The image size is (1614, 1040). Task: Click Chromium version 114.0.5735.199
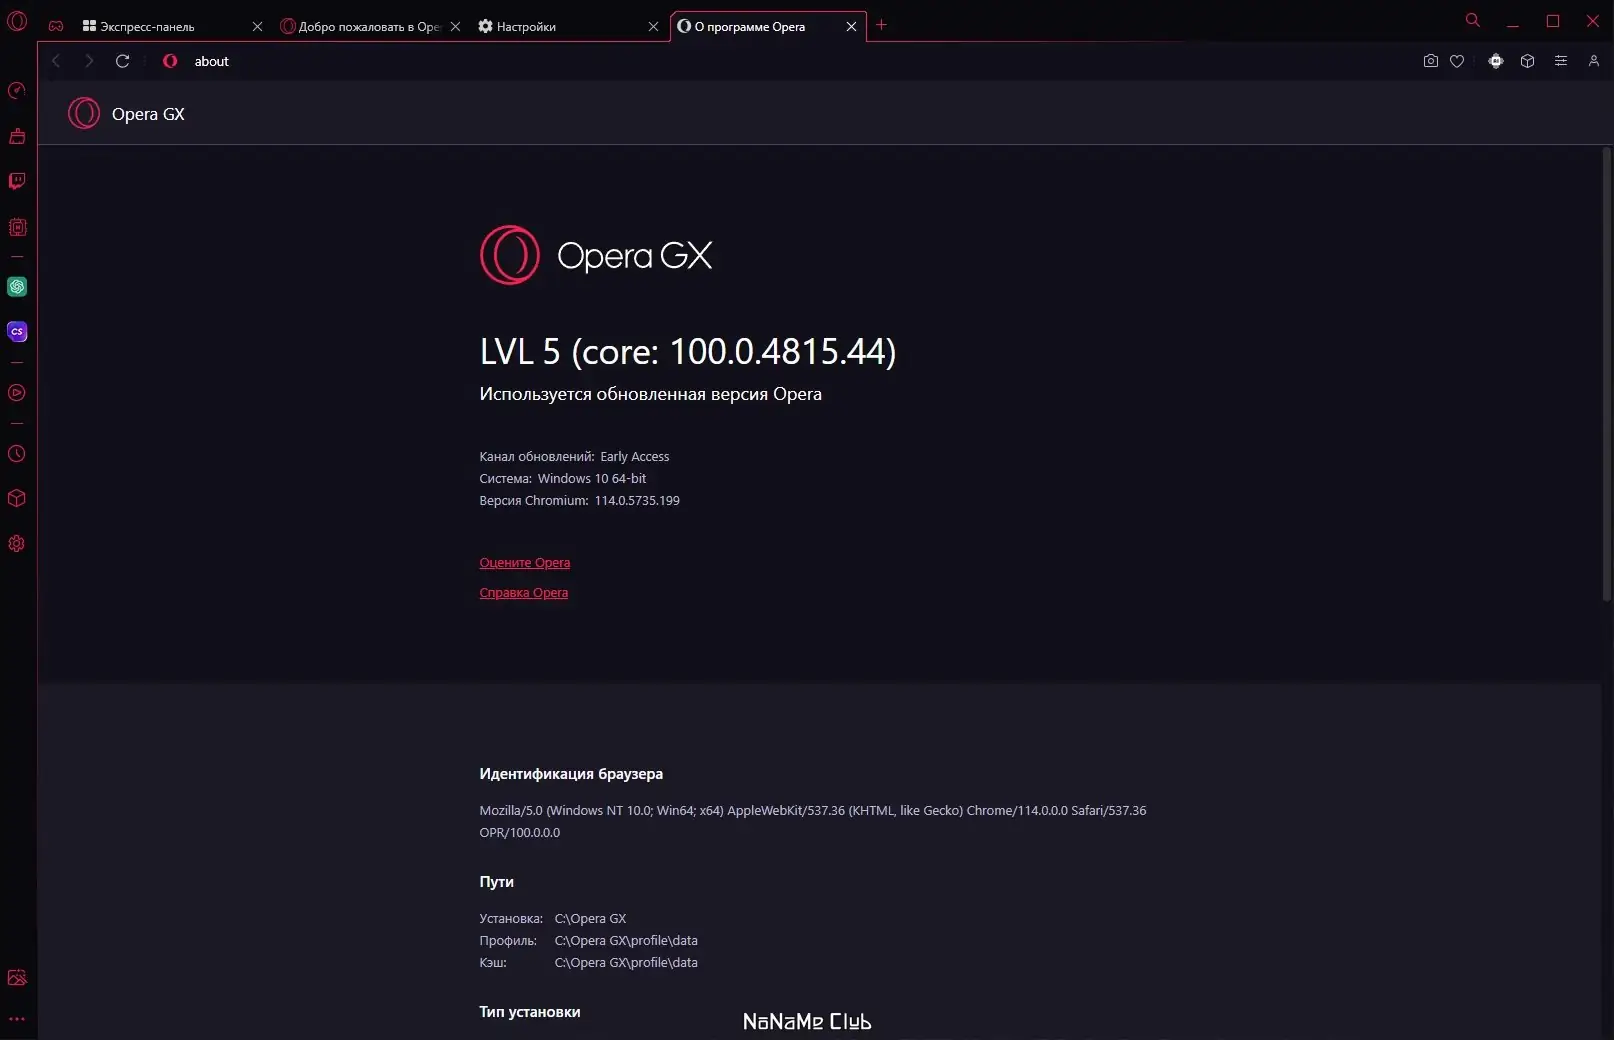637,501
